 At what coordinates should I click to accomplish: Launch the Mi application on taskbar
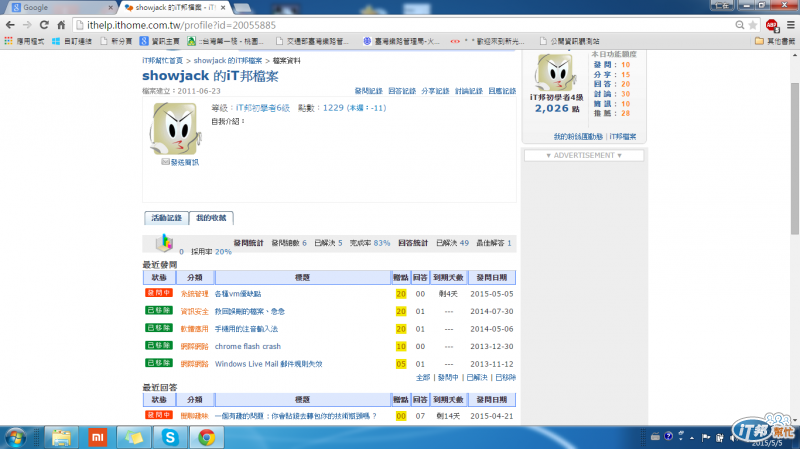(x=97, y=438)
